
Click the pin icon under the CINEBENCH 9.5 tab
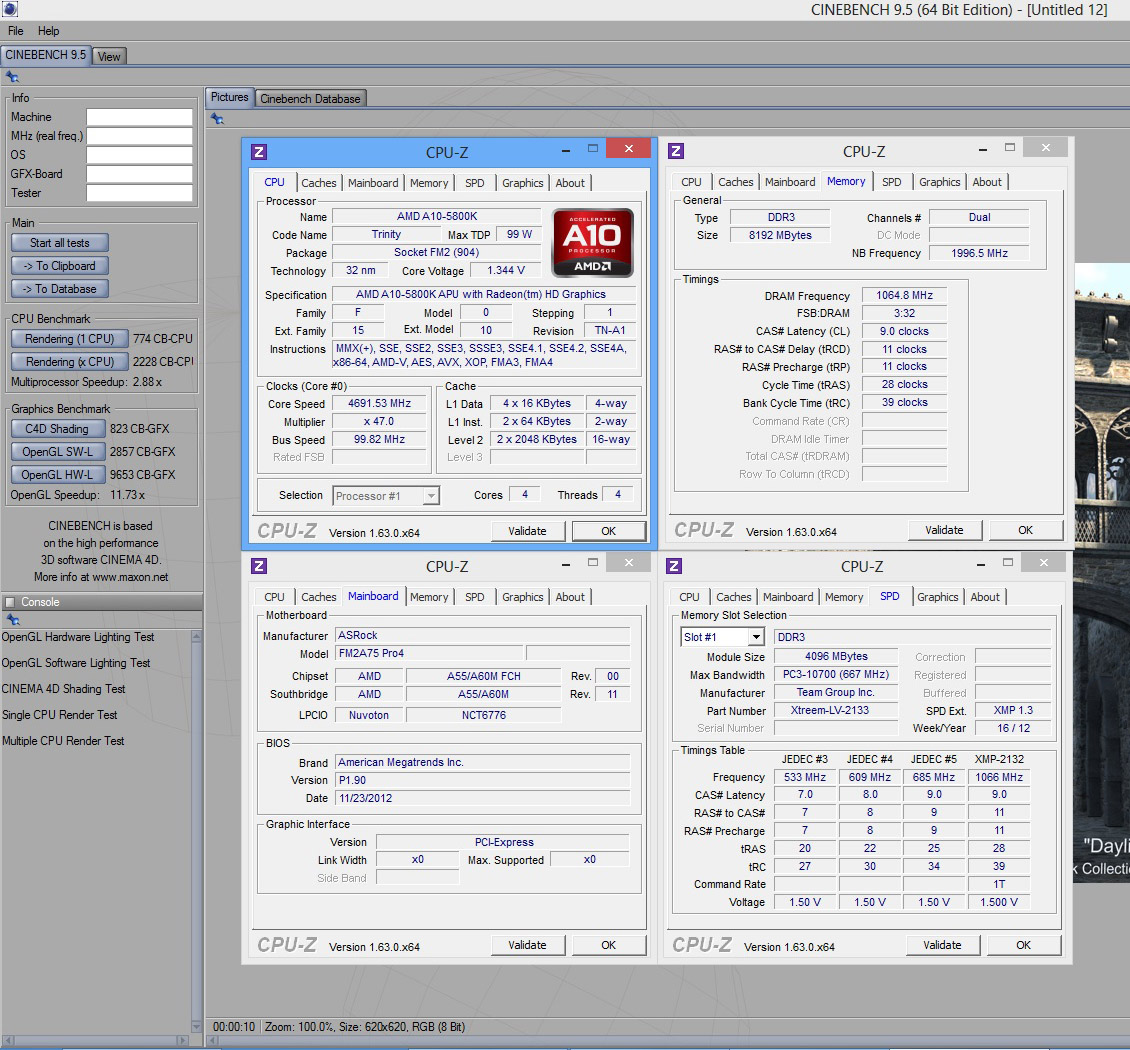point(12,76)
